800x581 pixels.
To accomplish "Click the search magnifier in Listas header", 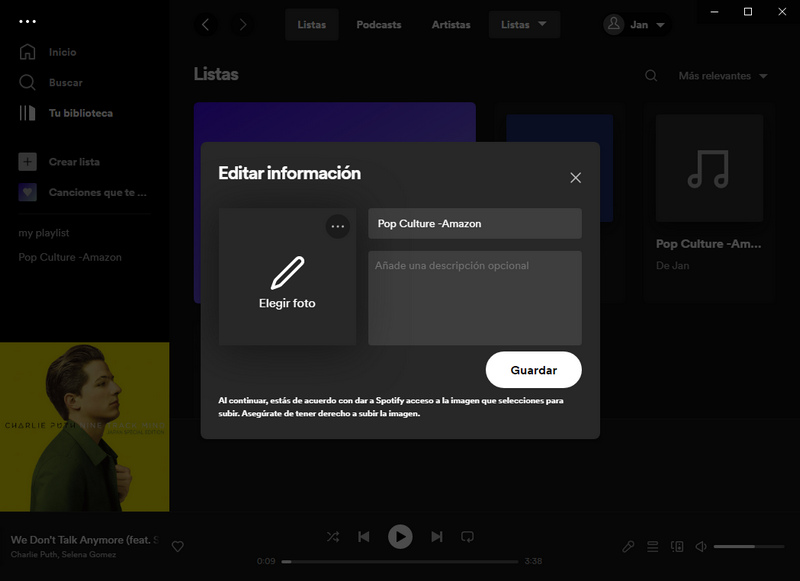I will click(x=651, y=76).
